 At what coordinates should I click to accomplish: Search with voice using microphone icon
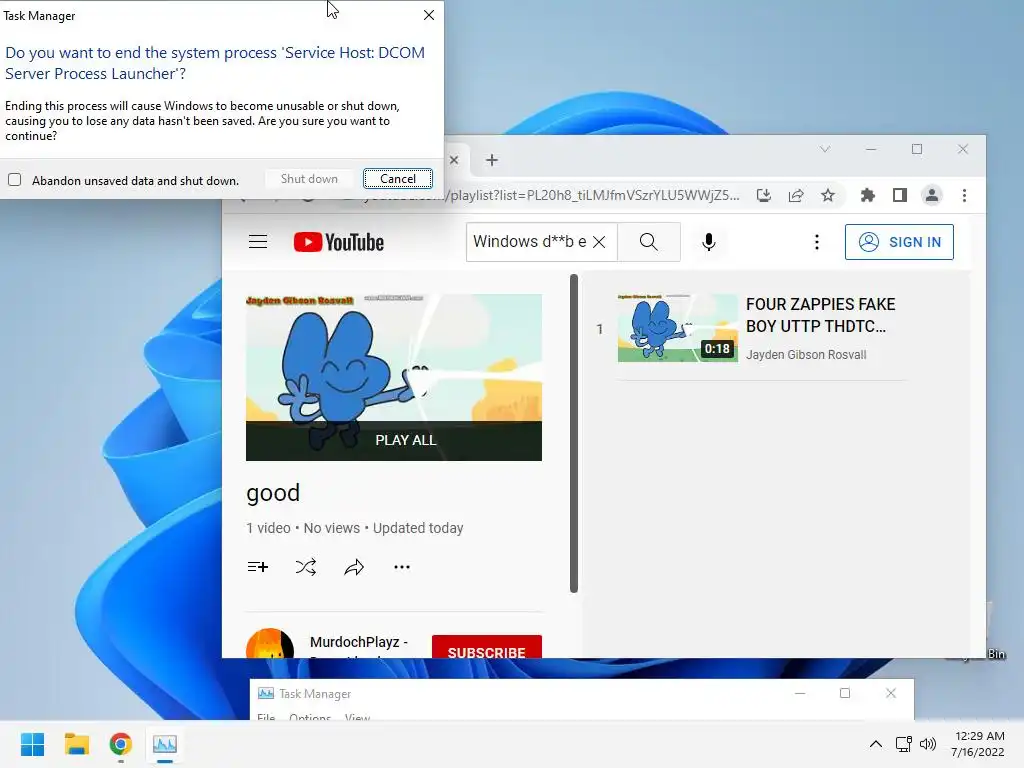(709, 242)
